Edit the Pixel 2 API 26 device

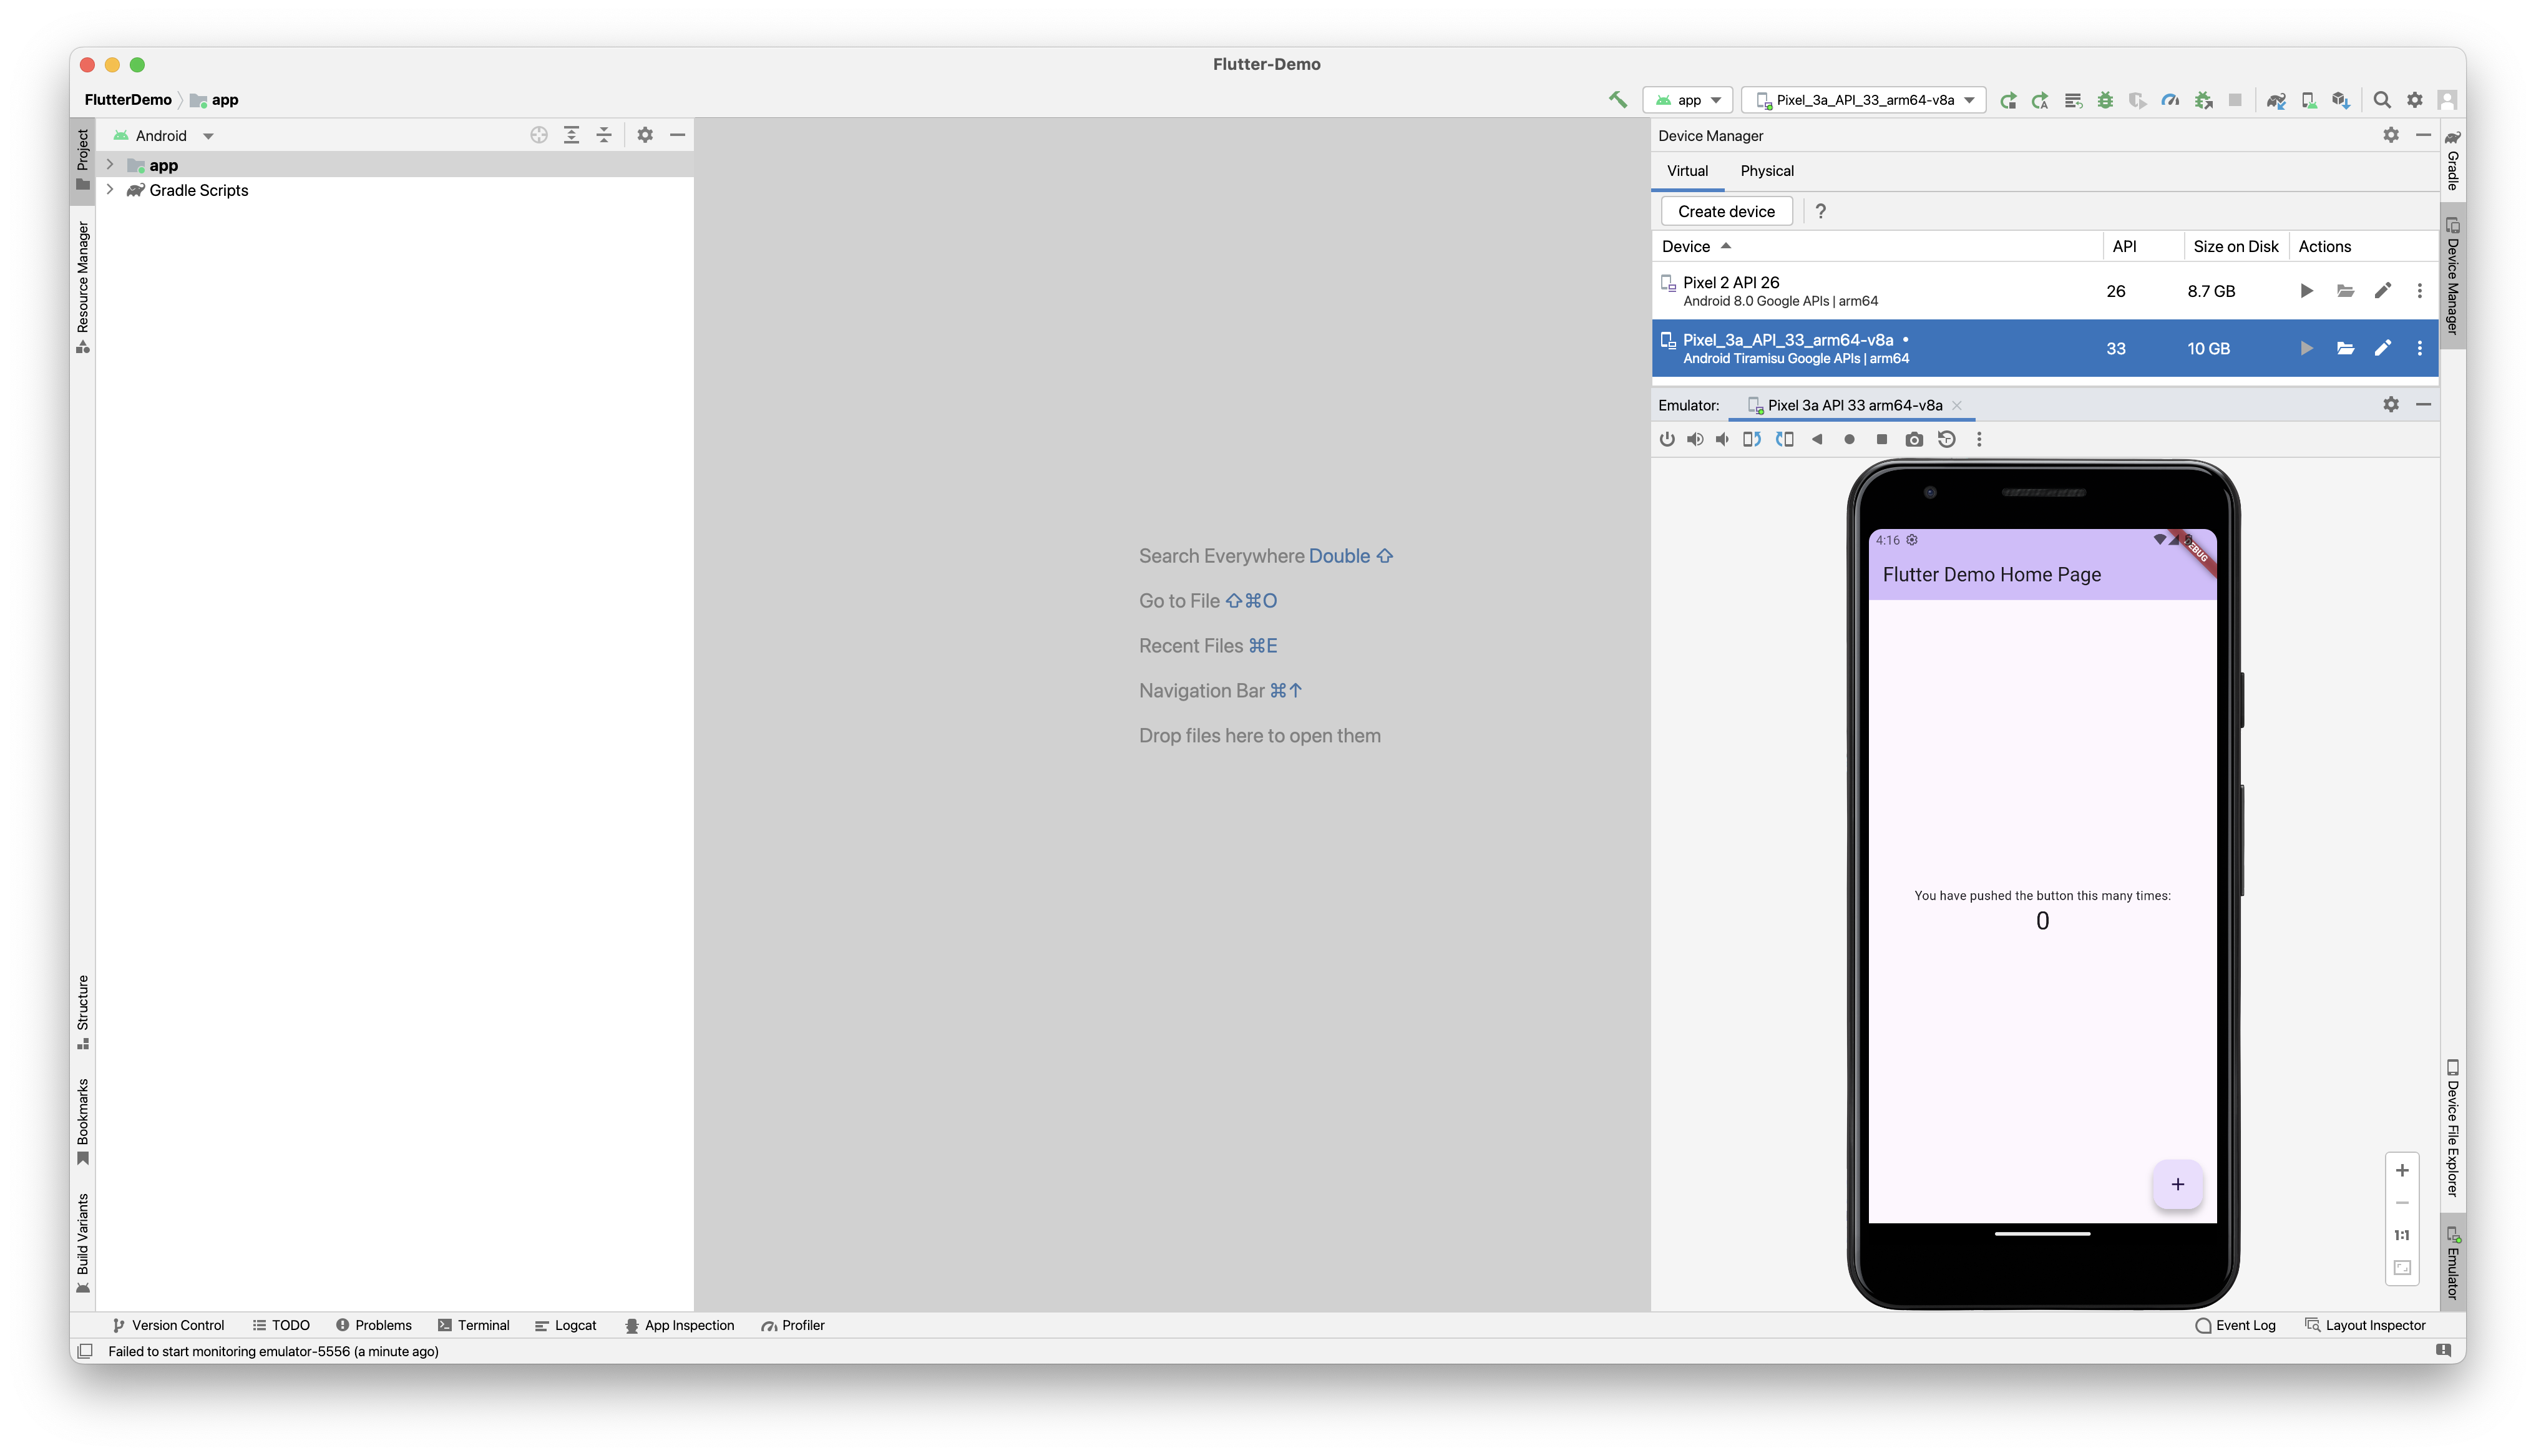2383,291
